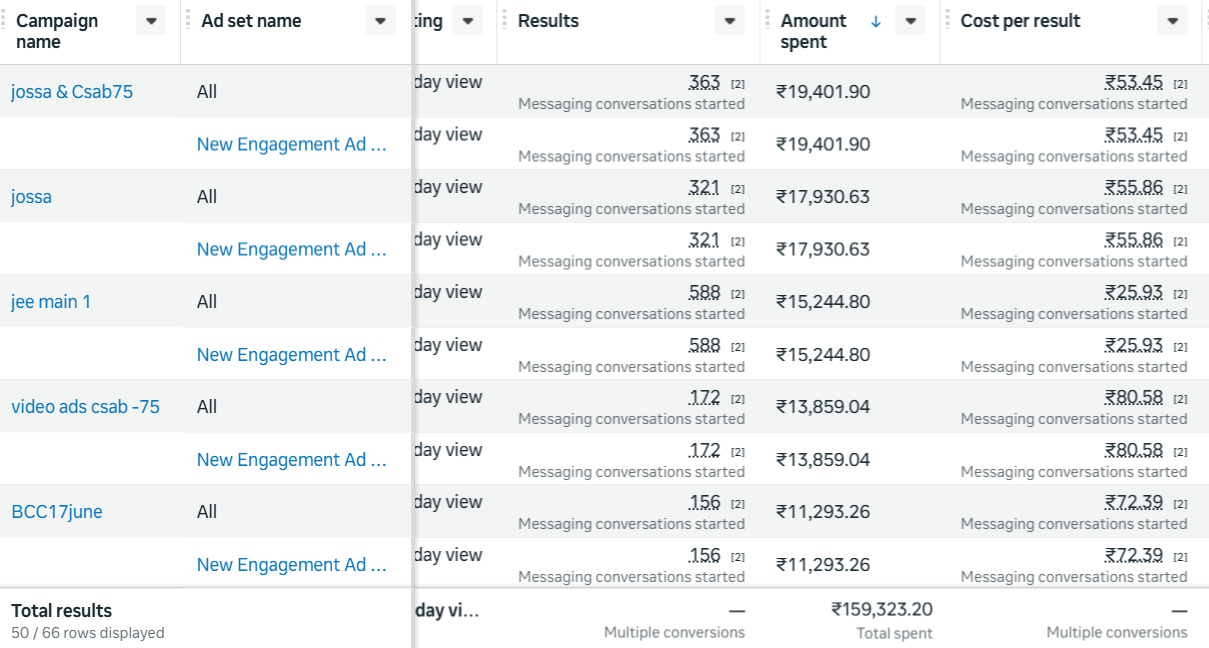Open the jossa & Csab75 campaign

tap(72, 92)
